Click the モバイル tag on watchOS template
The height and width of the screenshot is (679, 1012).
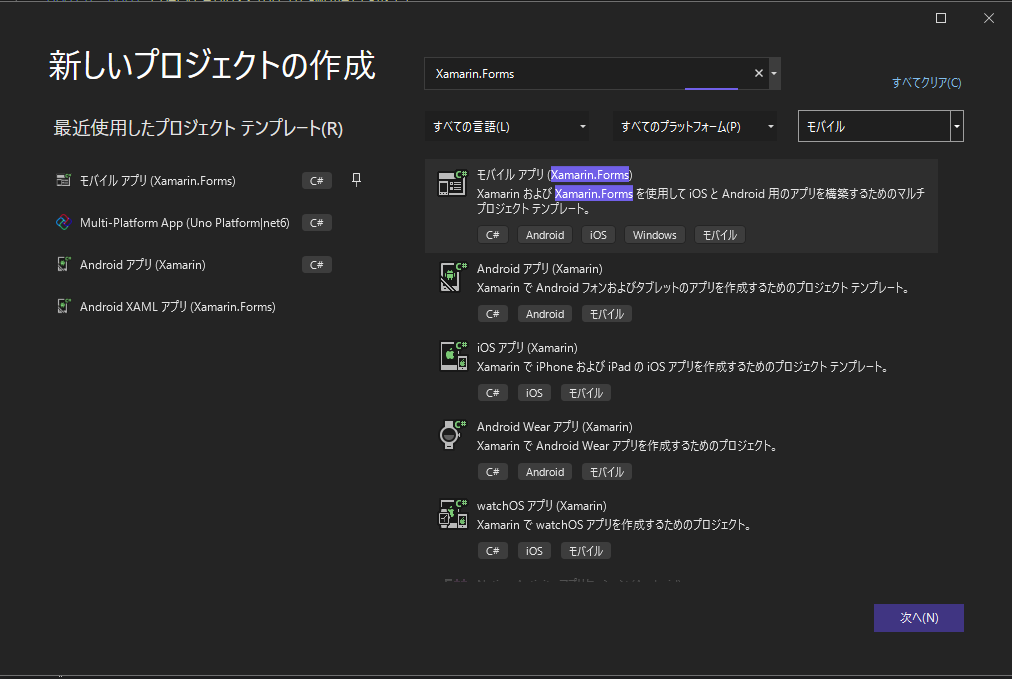pos(585,551)
